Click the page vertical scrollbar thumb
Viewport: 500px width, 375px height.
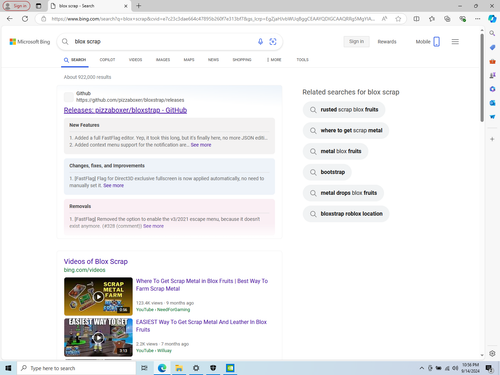pos(482,78)
